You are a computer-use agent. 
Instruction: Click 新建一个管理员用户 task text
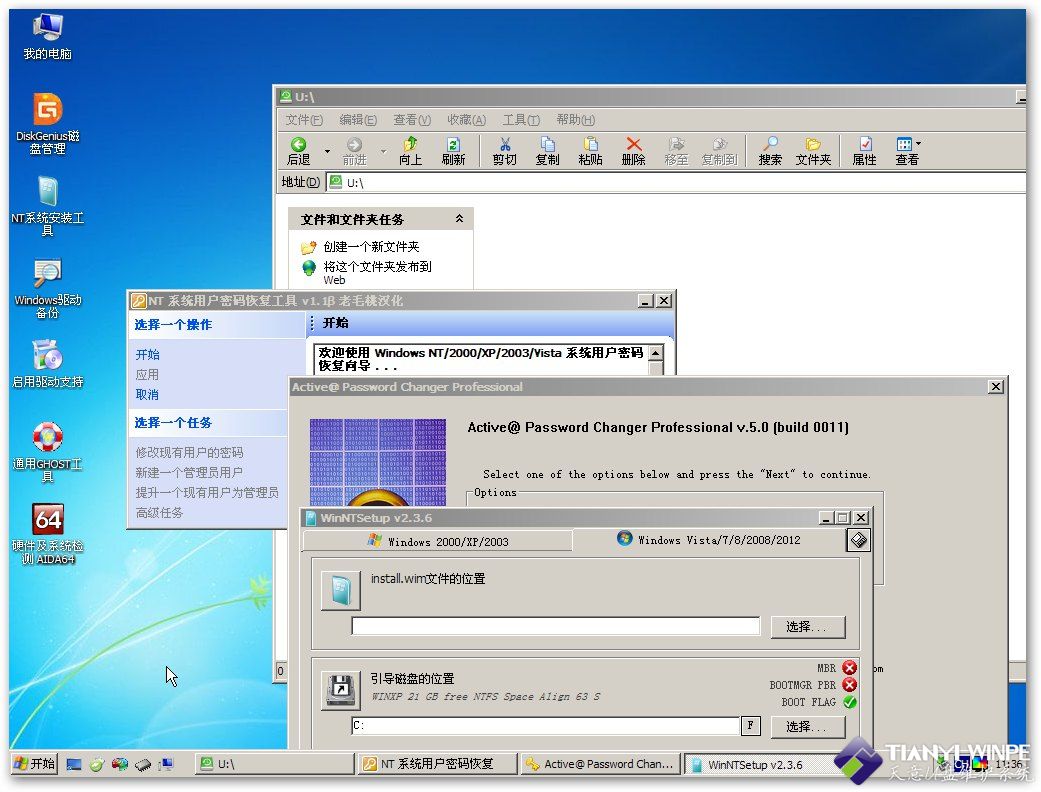pos(189,472)
